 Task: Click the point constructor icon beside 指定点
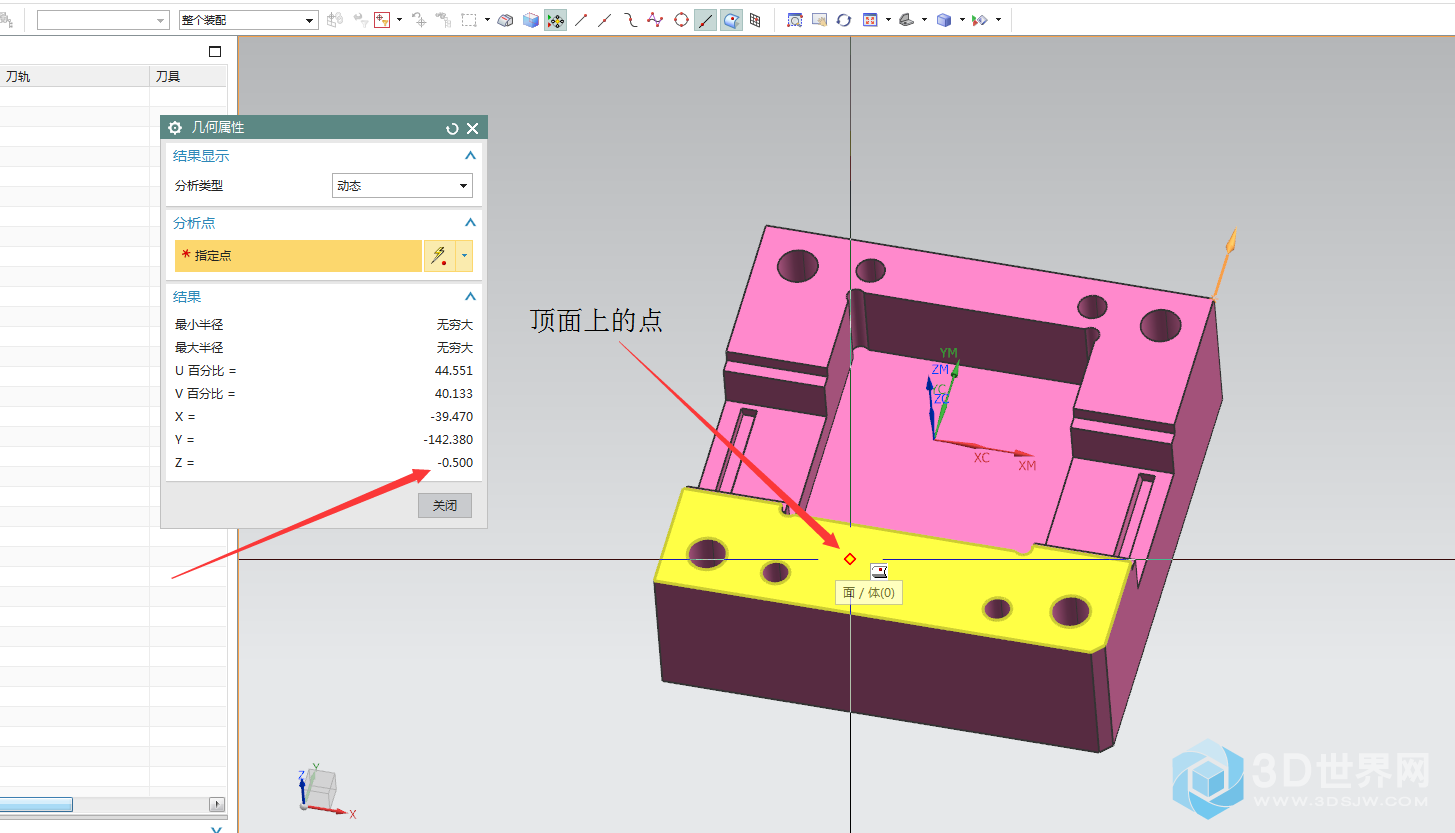coord(439,256)
